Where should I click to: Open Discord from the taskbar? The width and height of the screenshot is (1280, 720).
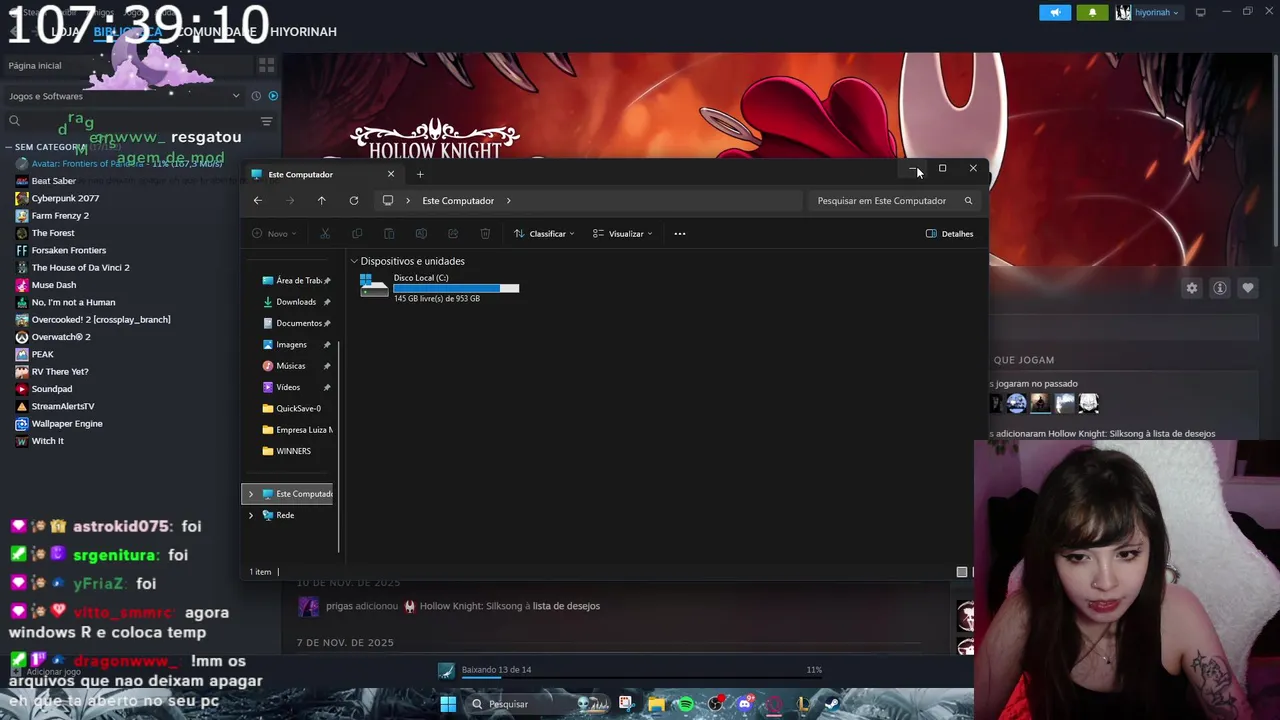[745, 704]
